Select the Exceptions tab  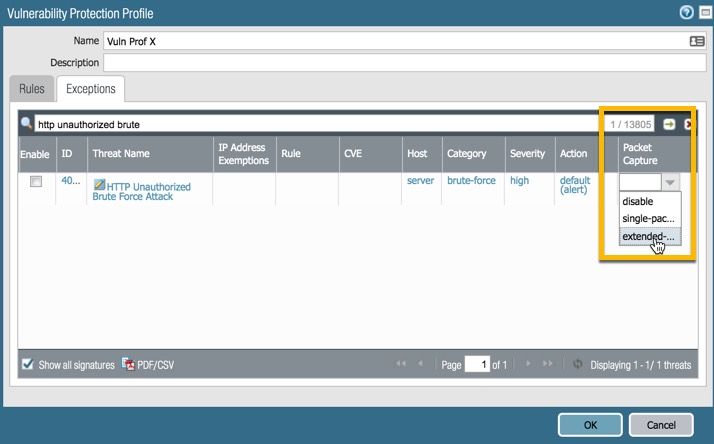(x=90, y=89)
